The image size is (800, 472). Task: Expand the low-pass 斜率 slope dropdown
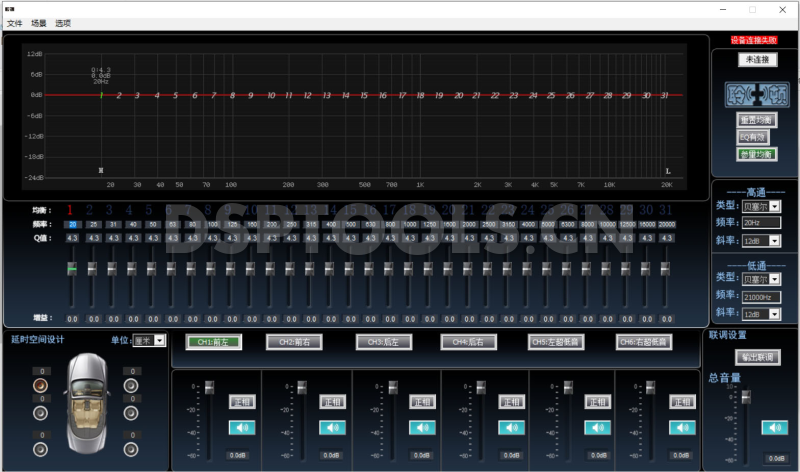point(774,314)
